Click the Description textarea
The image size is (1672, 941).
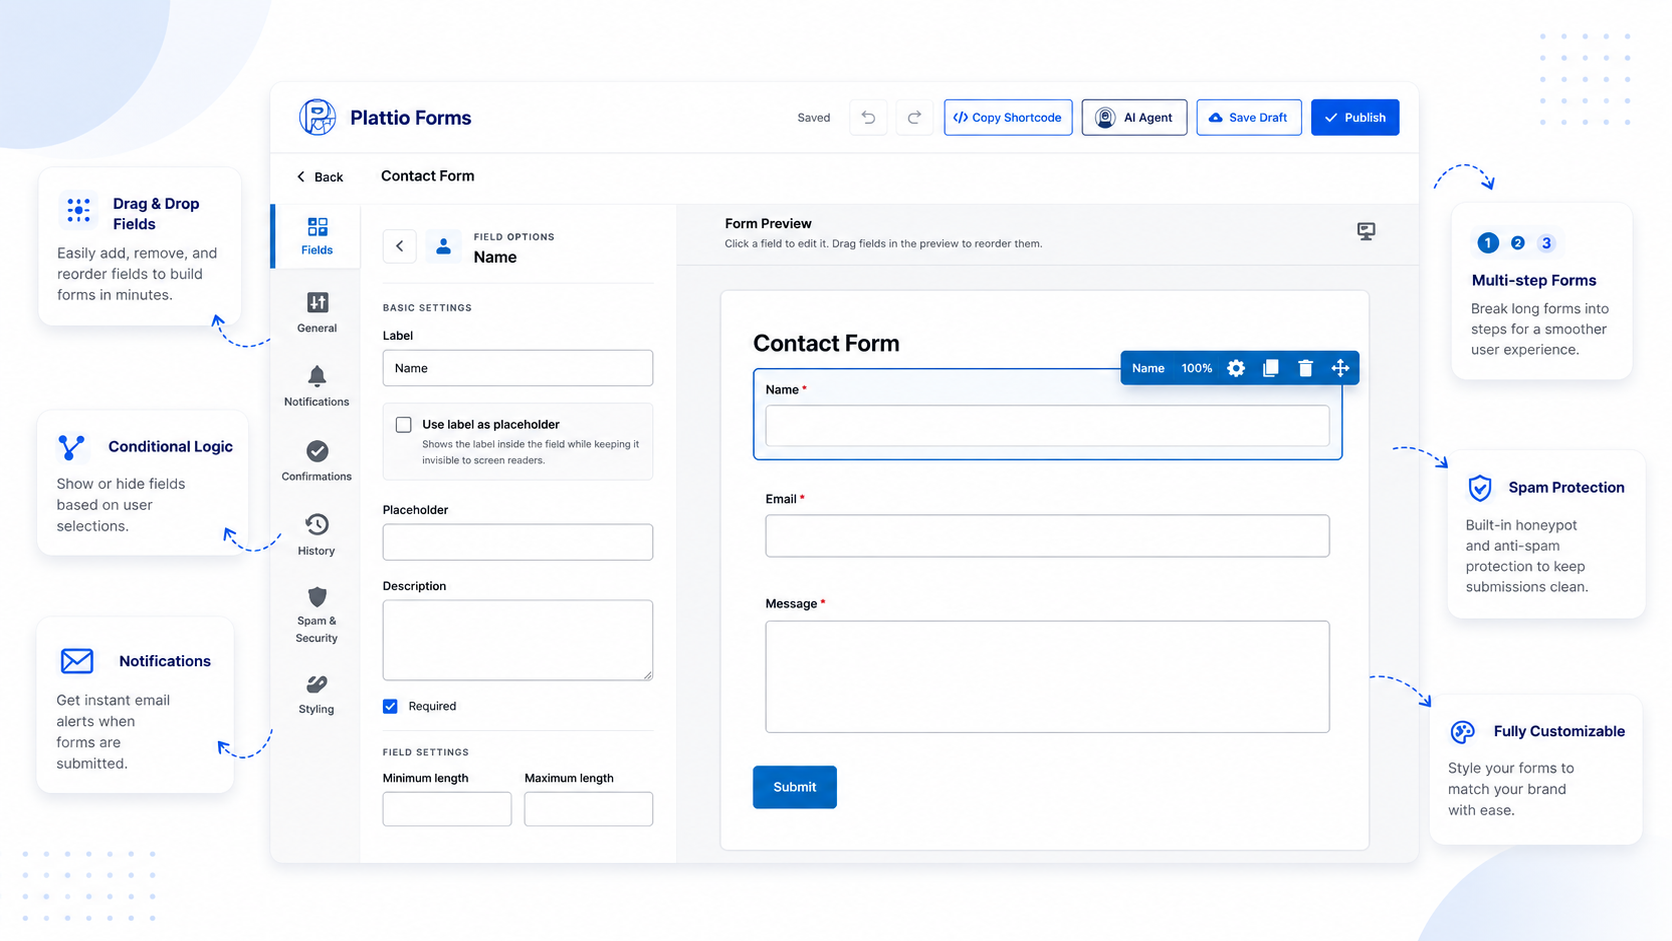pos(518,640)
